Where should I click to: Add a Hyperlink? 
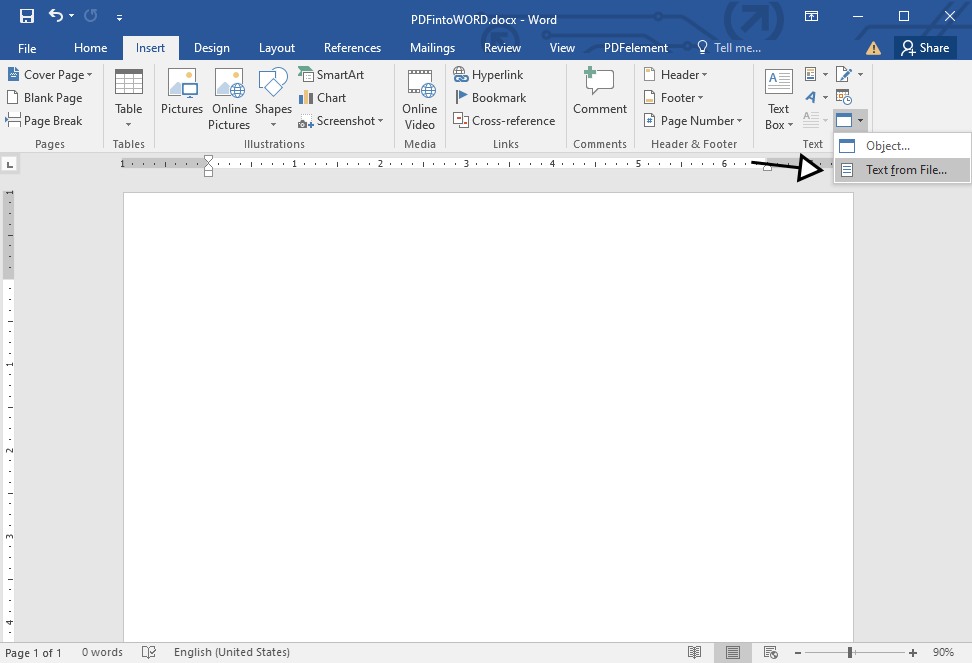click(x=488, y=74)
